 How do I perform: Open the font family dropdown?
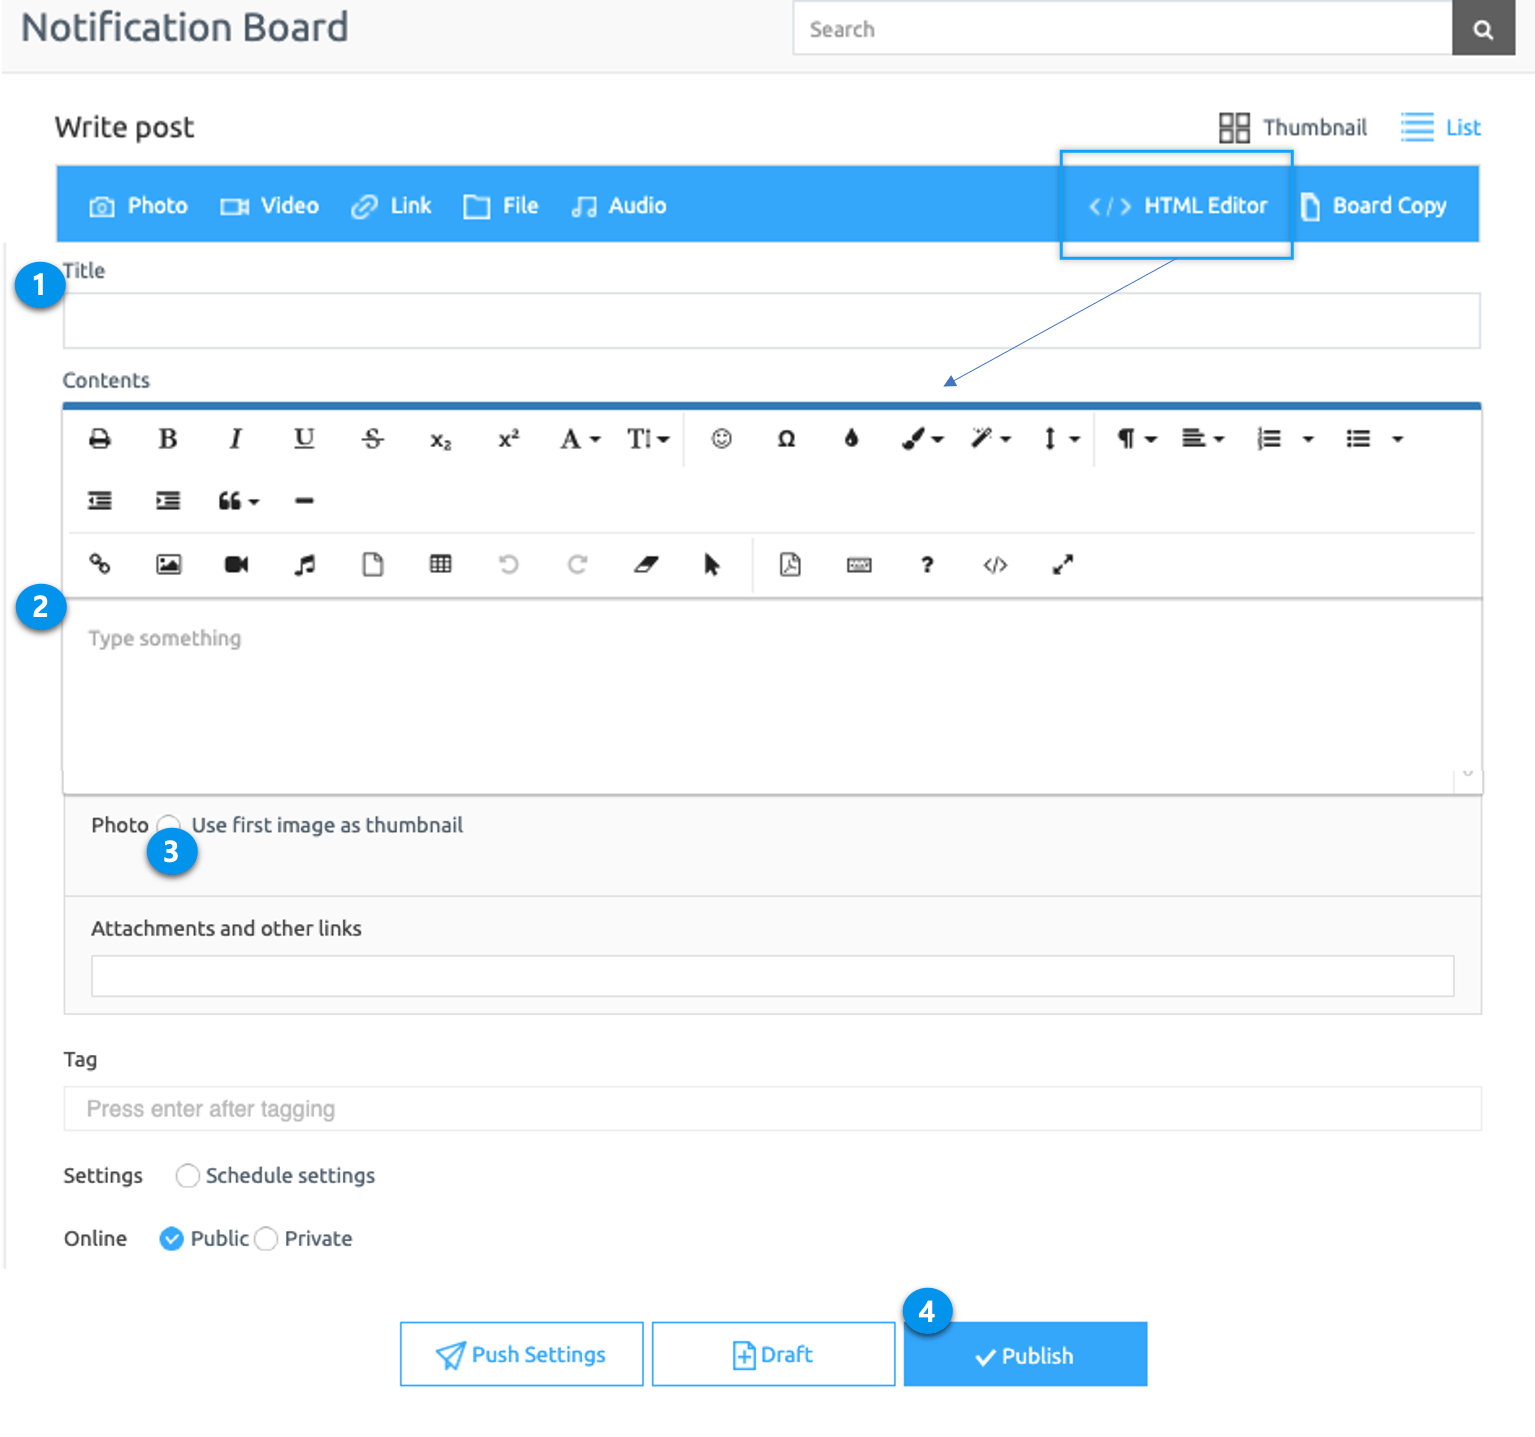[x=579, y=439]
